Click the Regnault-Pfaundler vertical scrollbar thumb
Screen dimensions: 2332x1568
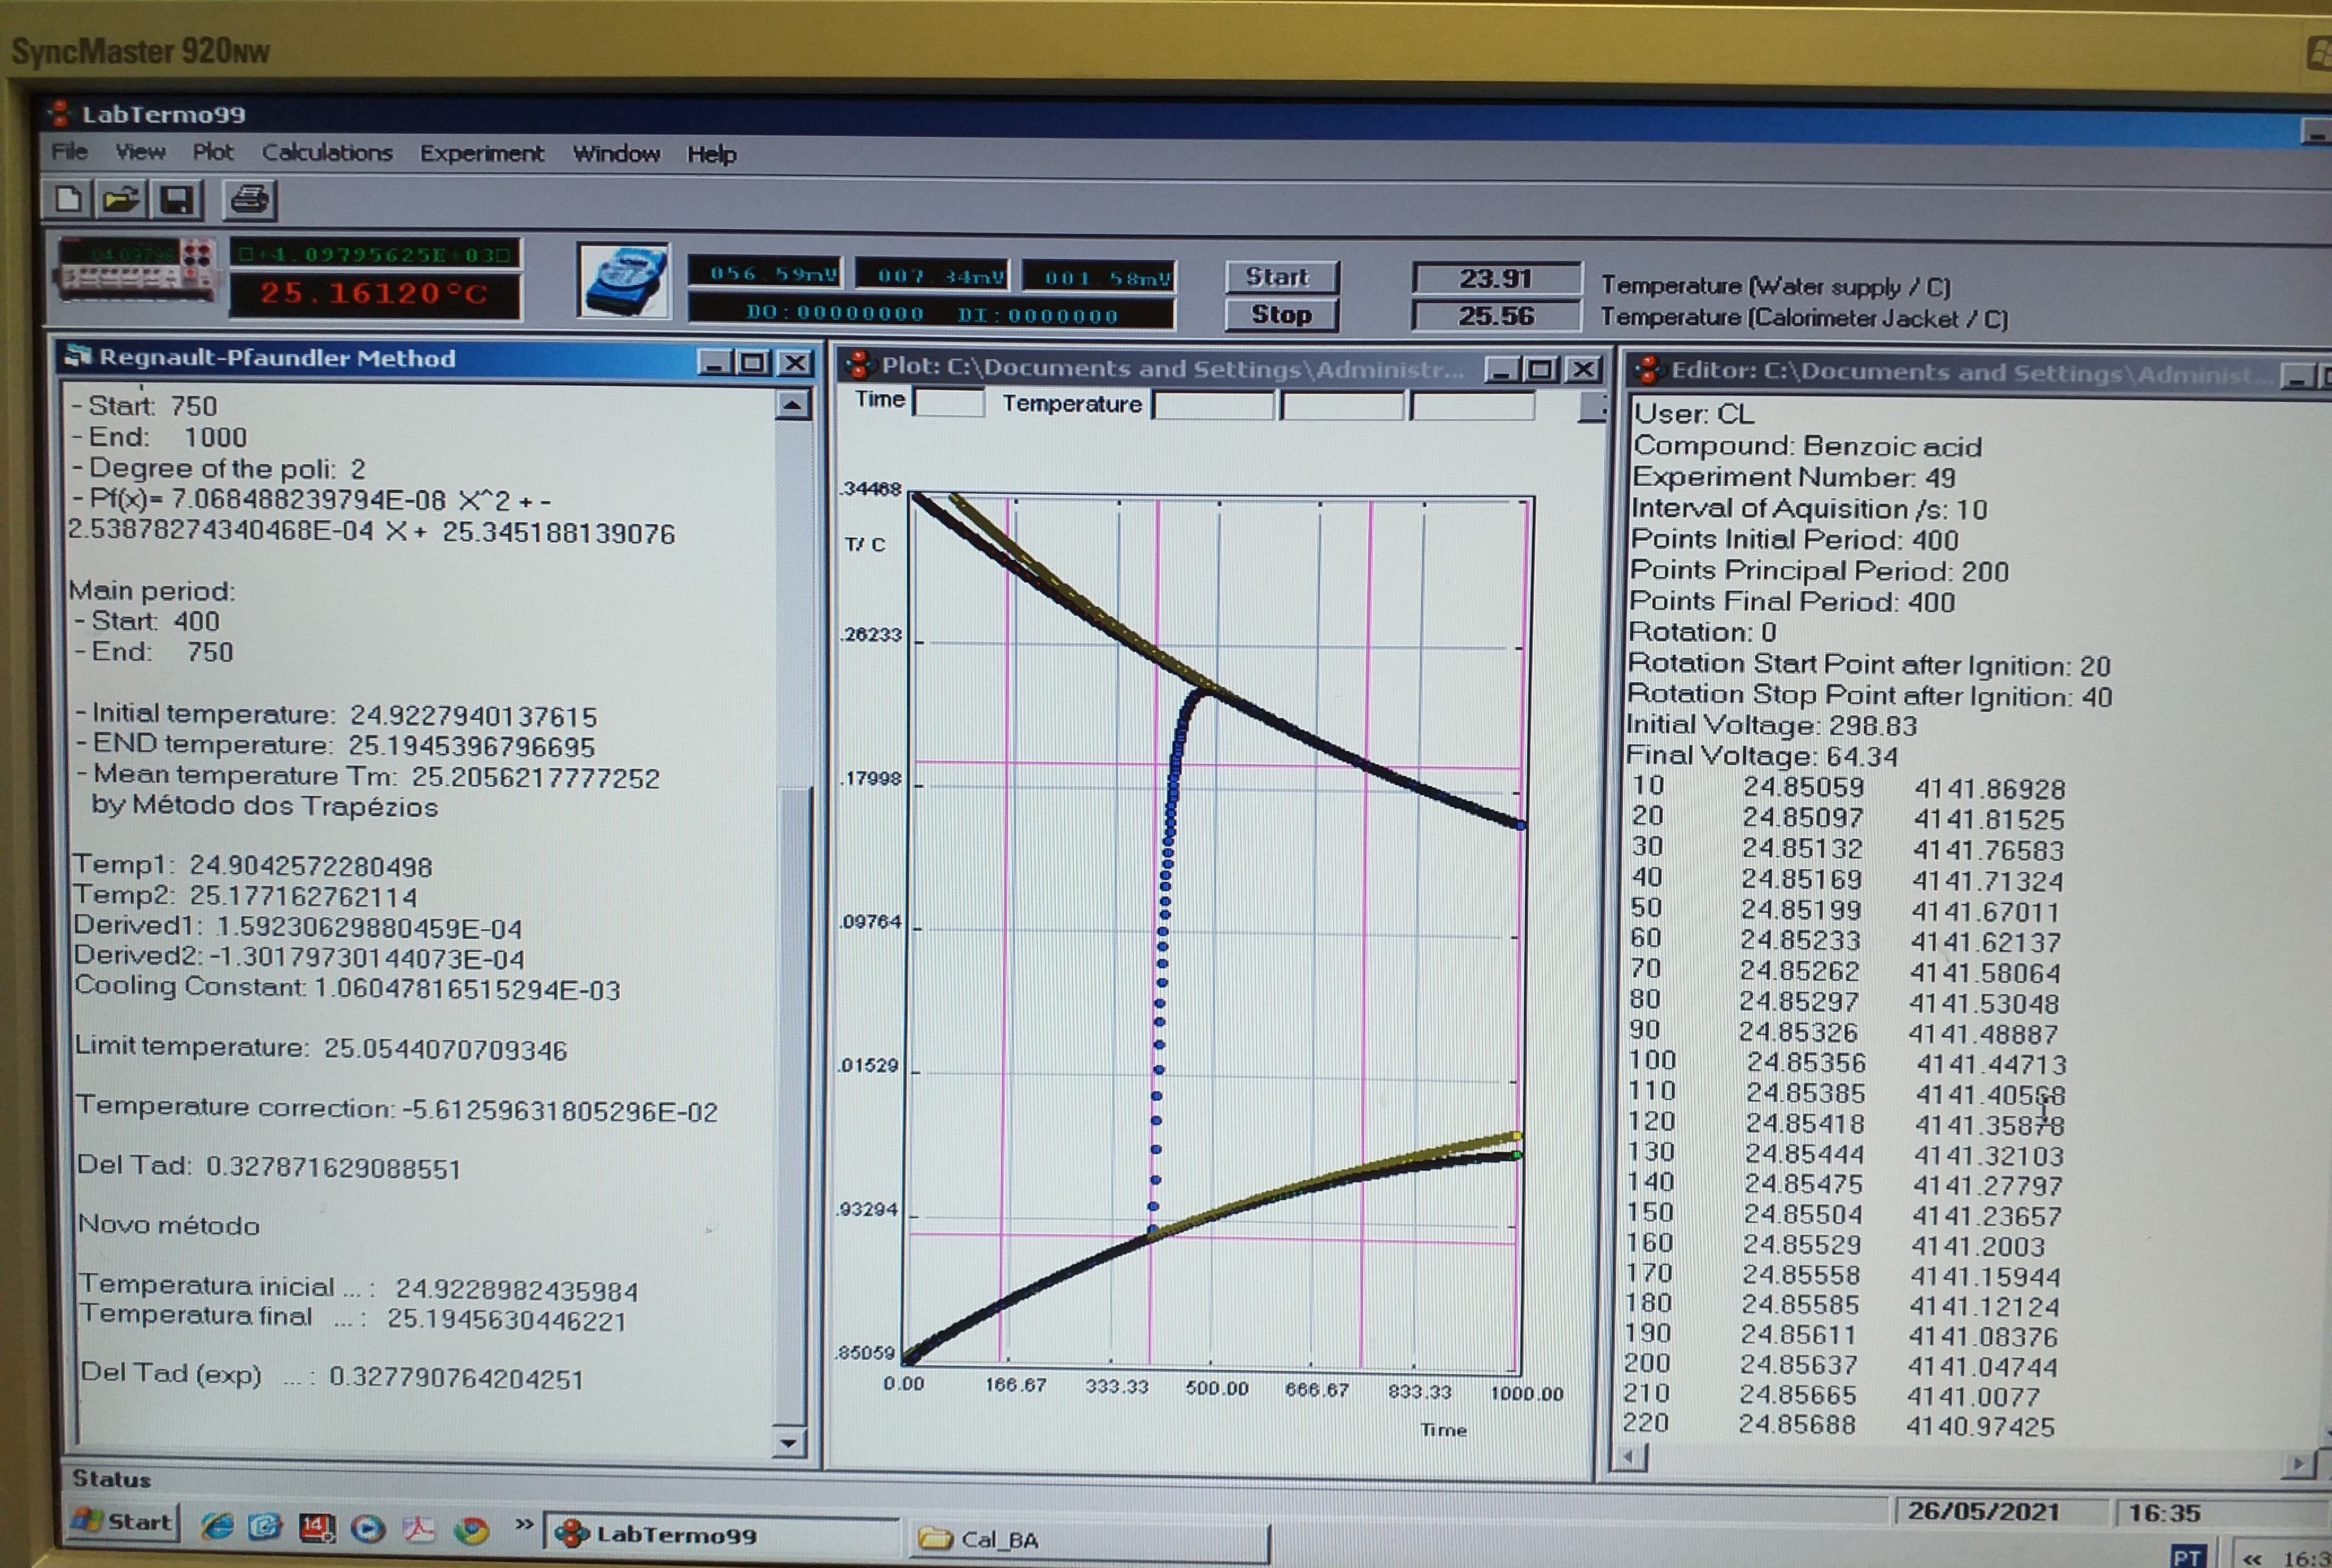coord(795,1105)
